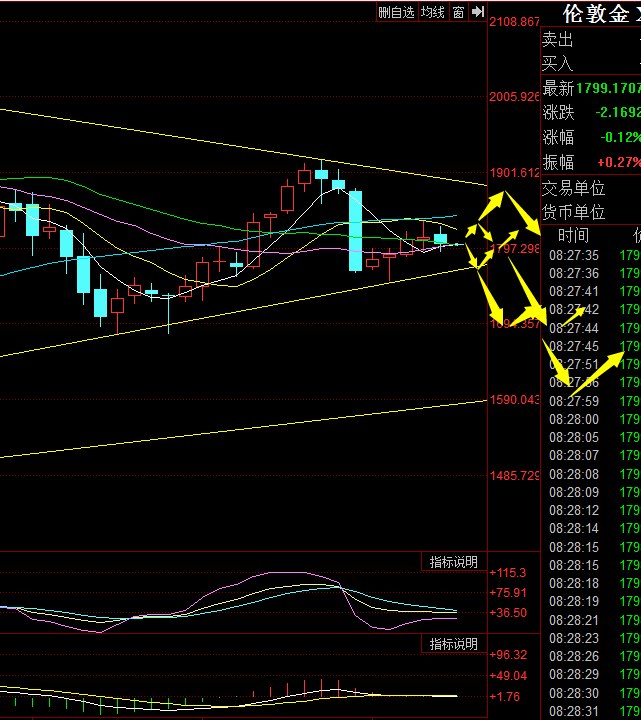Select the tick row 08:27:59
Image resolution: width=641 pixels, height=720 pixels.
[x=591, y=401]
